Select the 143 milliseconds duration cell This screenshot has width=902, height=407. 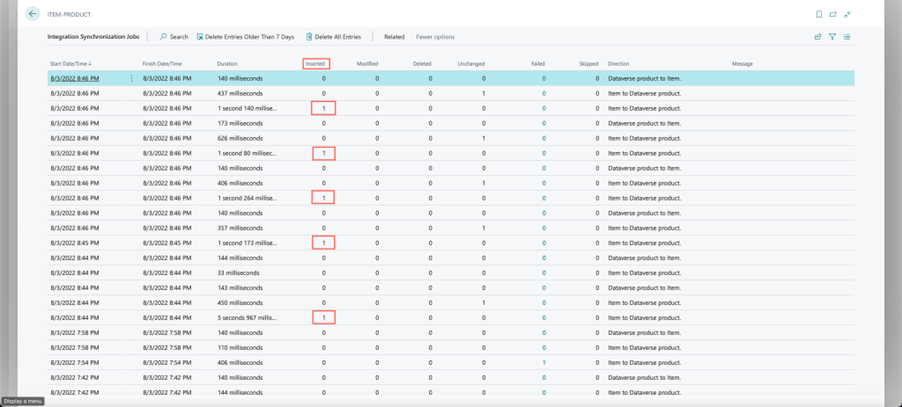click(240, 287)
